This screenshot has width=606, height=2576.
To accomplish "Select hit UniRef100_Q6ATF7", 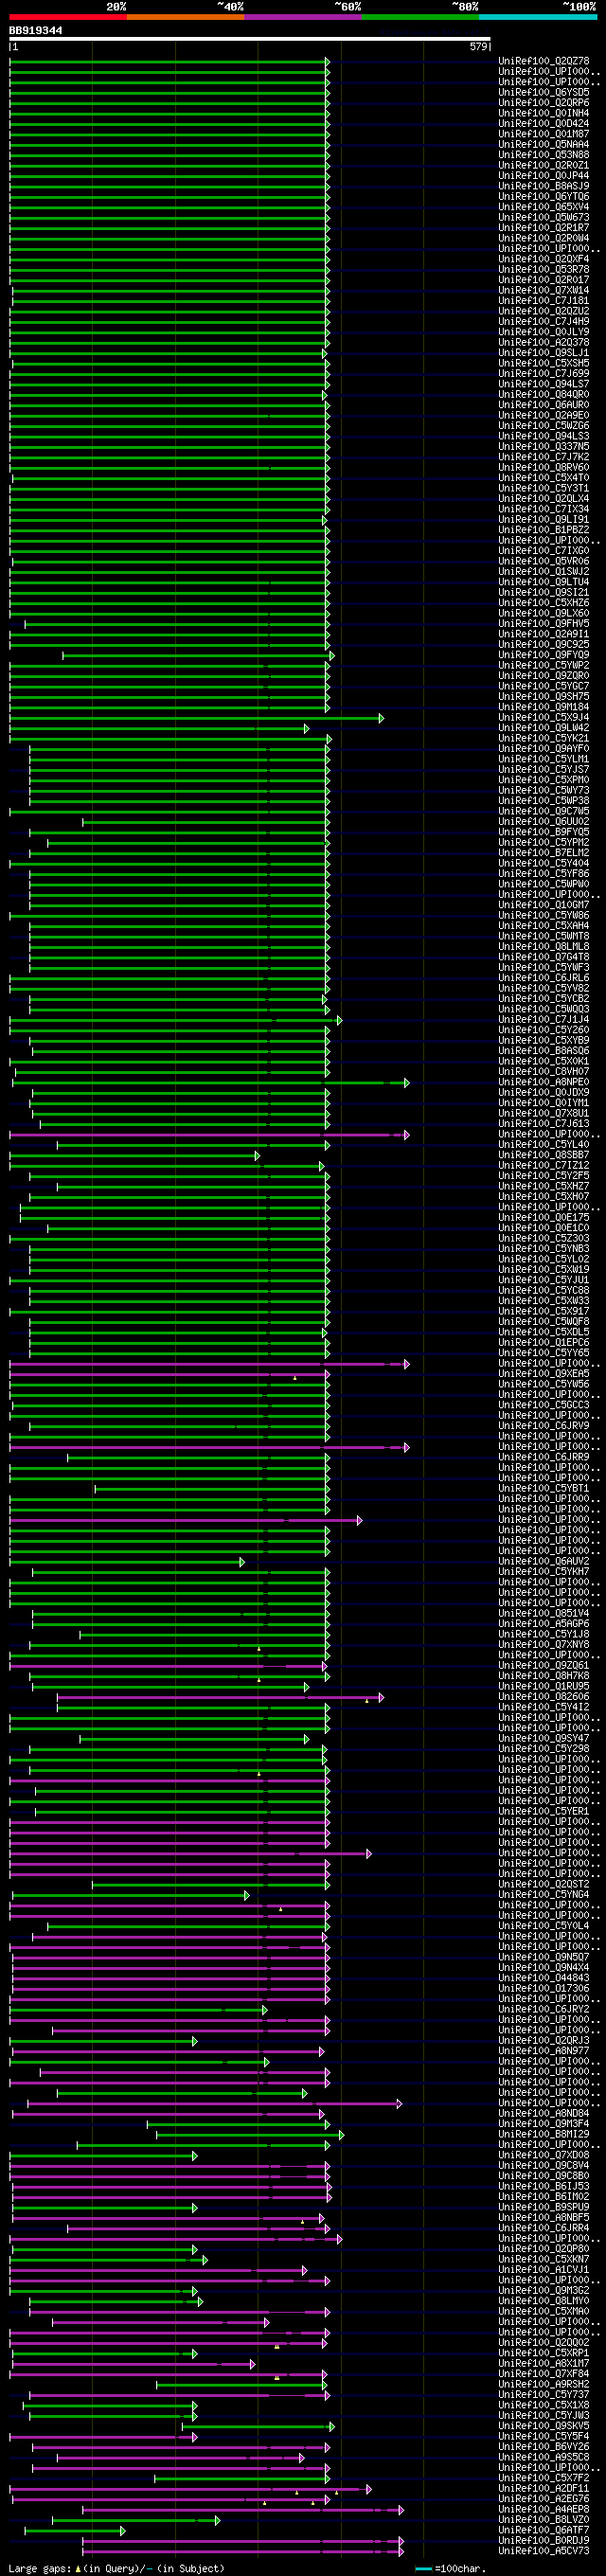I will 544,2530.
